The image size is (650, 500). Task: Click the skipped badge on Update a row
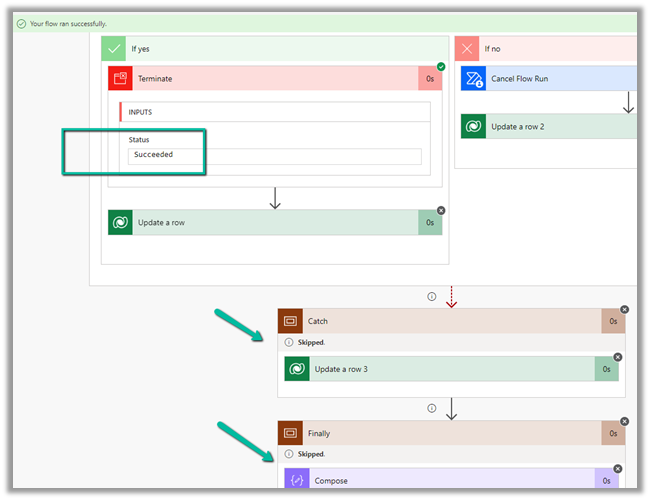click(441, 211)
